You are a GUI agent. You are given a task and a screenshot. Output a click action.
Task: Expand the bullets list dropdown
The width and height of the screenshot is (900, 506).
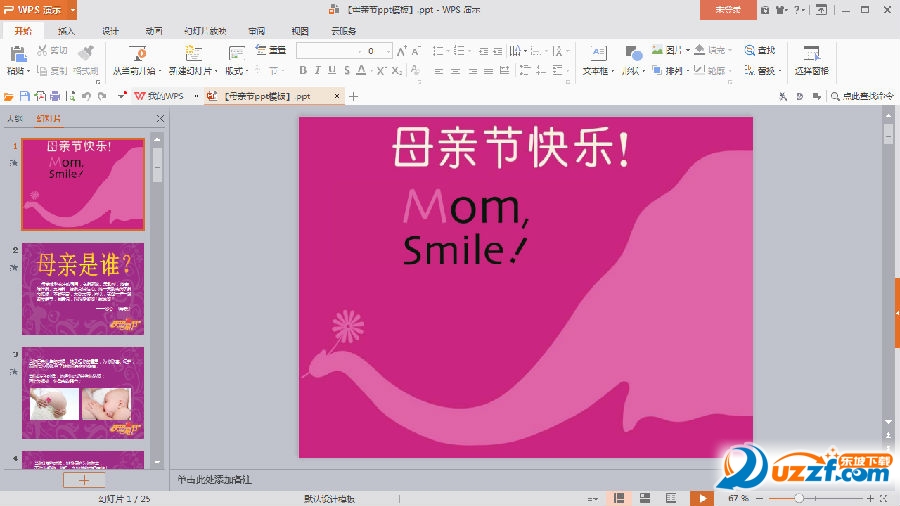pyautogui.click(x=447, y=51)
